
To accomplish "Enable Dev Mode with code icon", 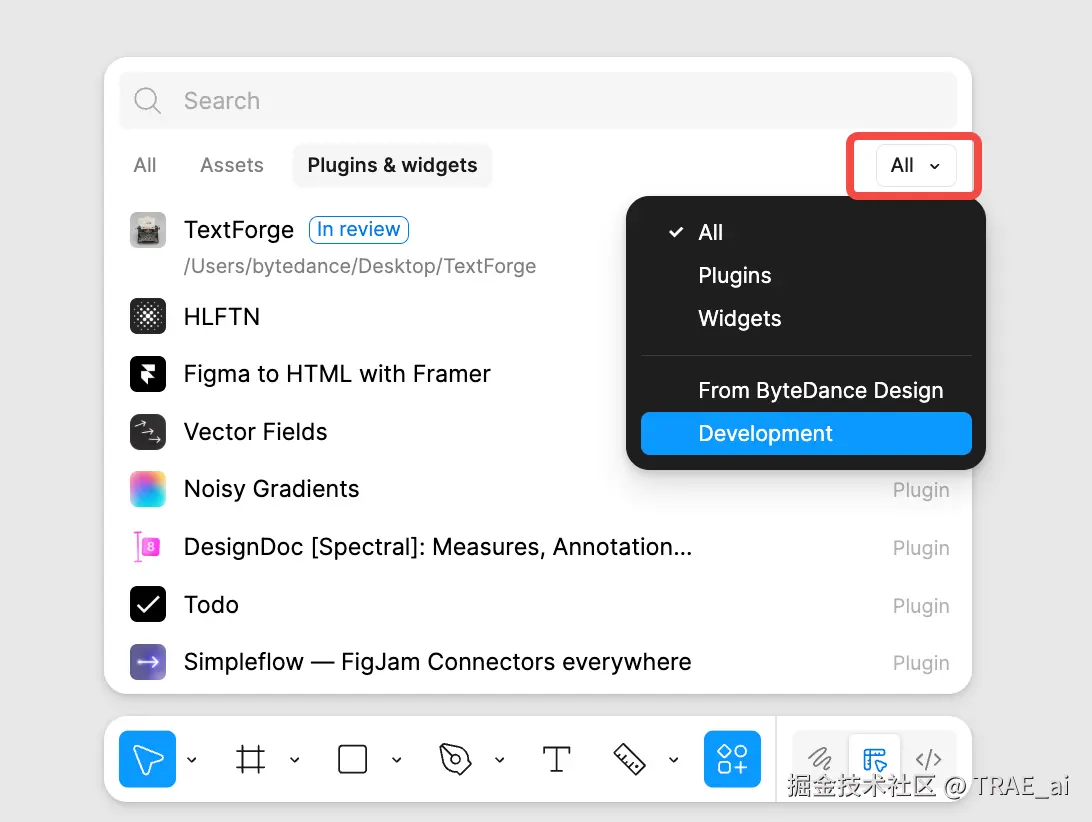I will [929, 759].
